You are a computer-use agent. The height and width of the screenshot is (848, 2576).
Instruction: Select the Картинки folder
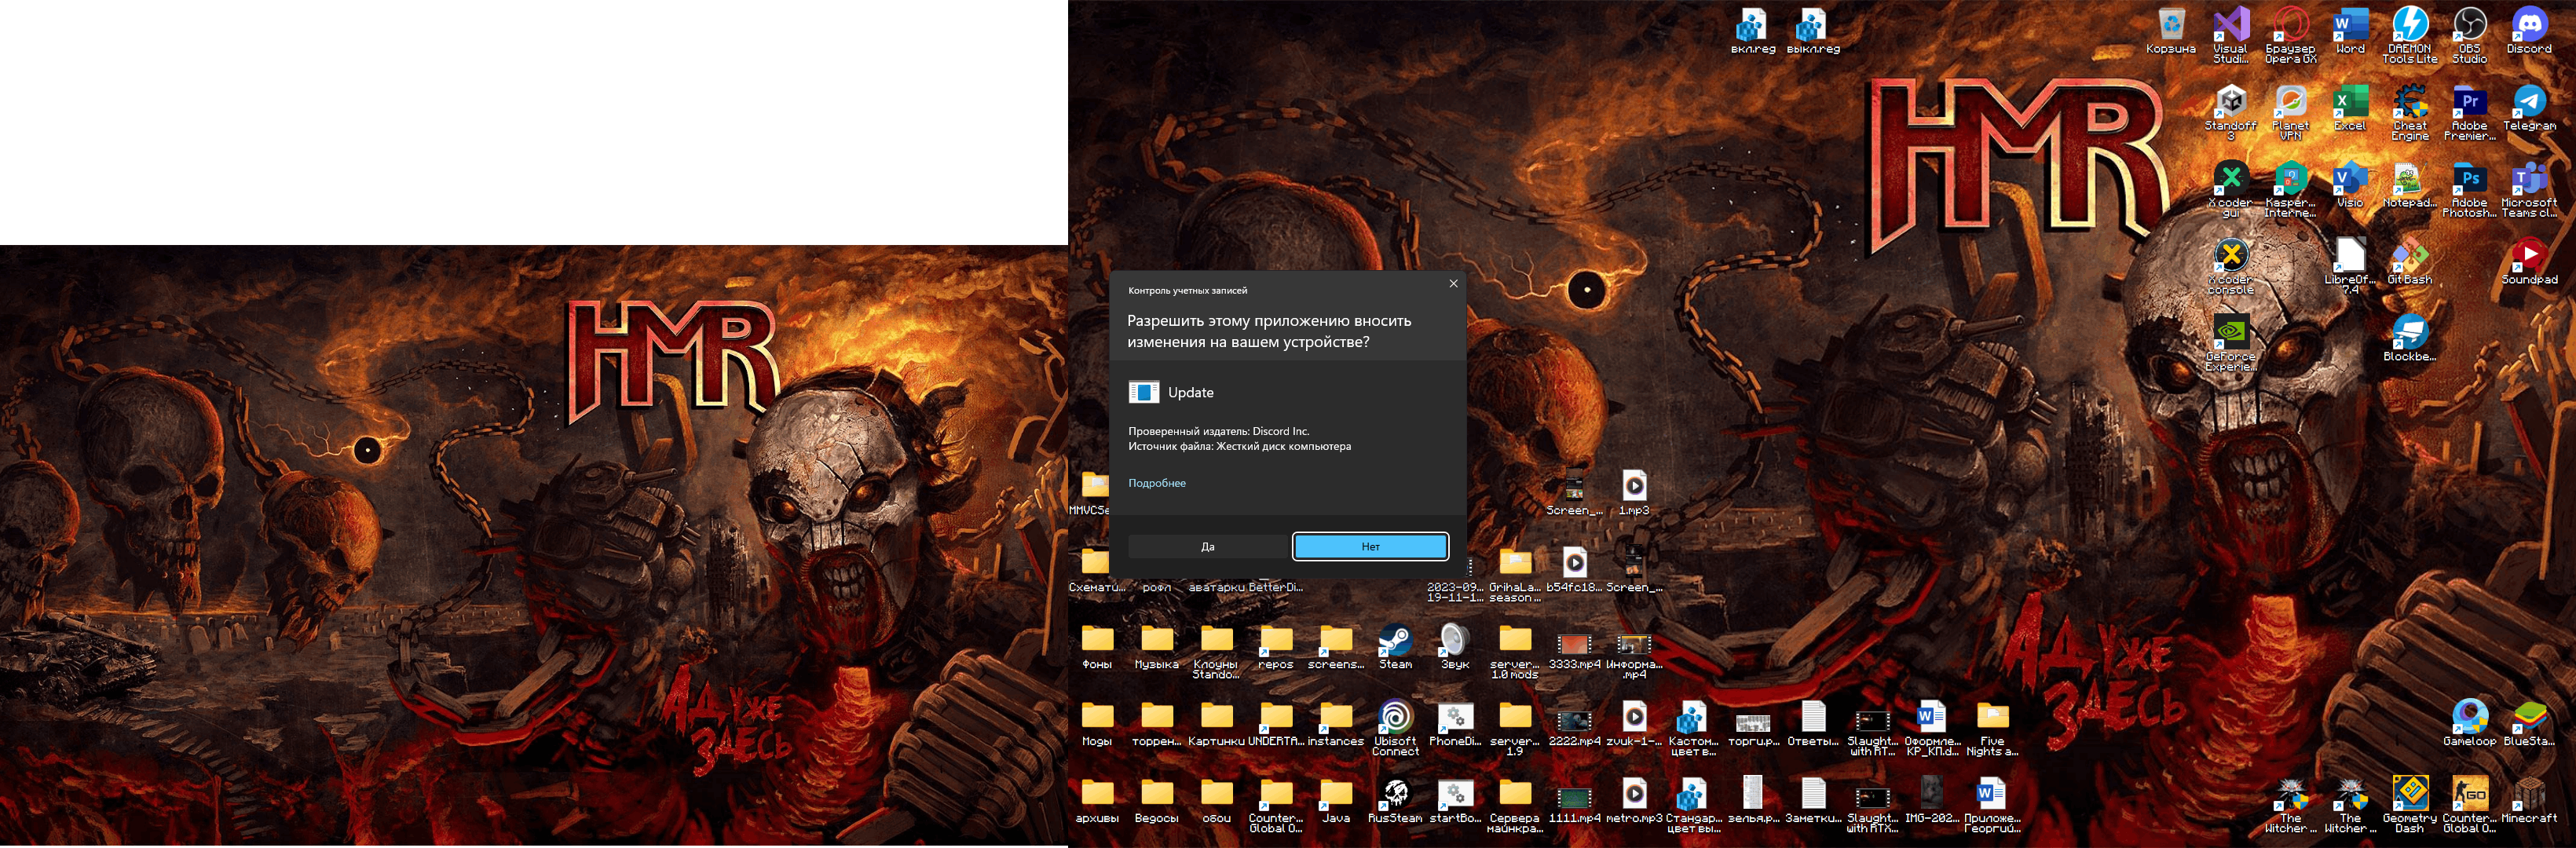tap(1216, 724)
